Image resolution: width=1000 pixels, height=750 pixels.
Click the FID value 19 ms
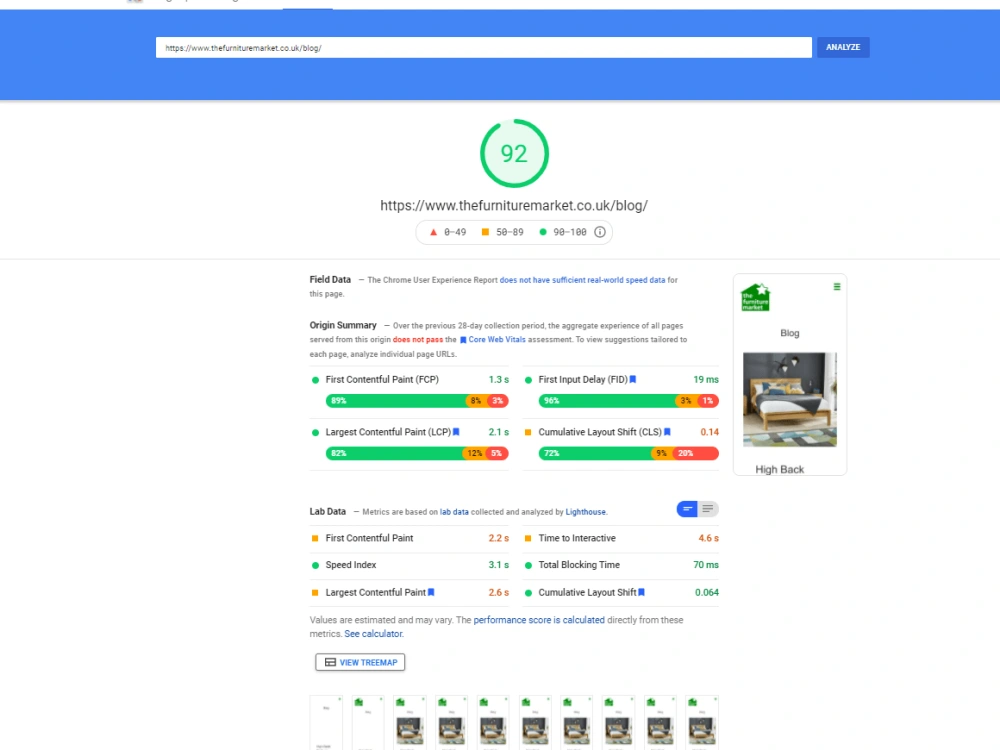tap(706, 379)
